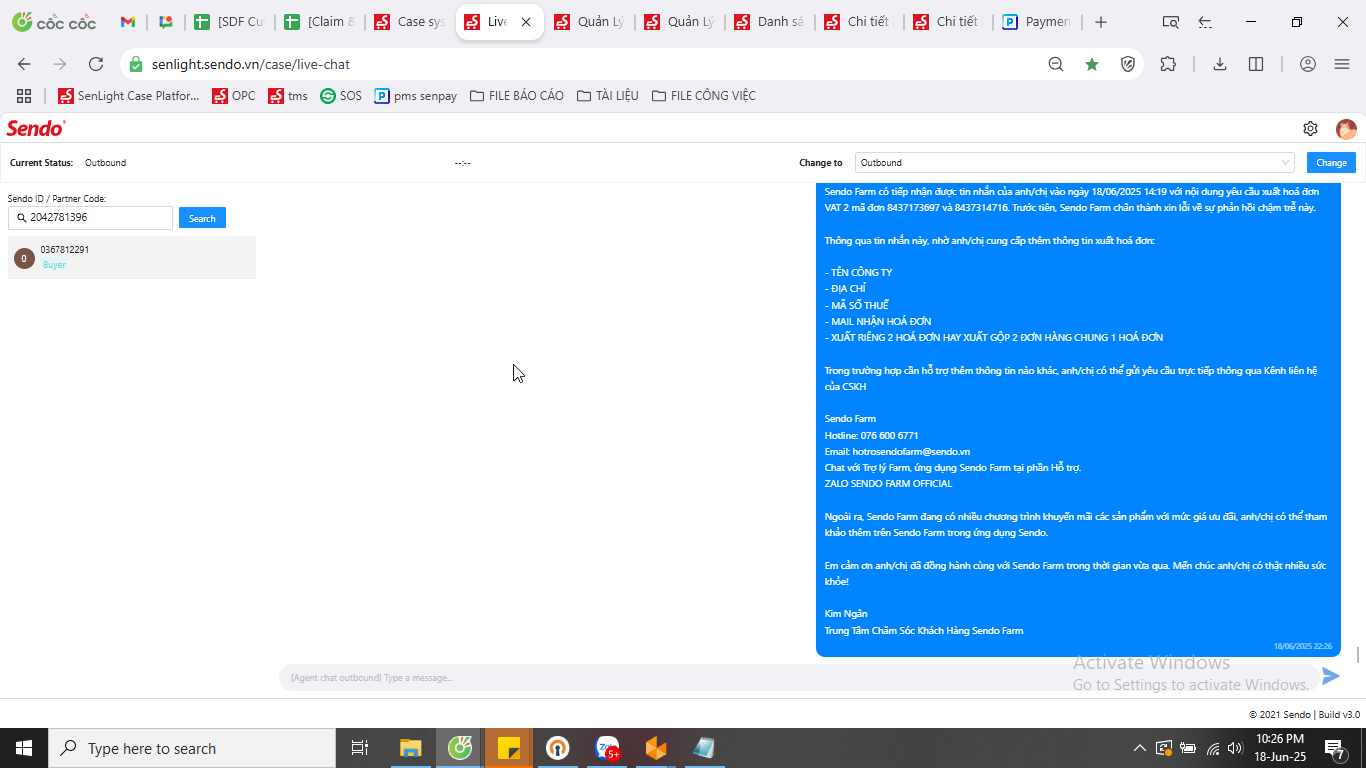The image size is (1366, 768).
Task: Open the Sendo settings gear icon
Action: pyautogui.click(x=1310, y=128)
